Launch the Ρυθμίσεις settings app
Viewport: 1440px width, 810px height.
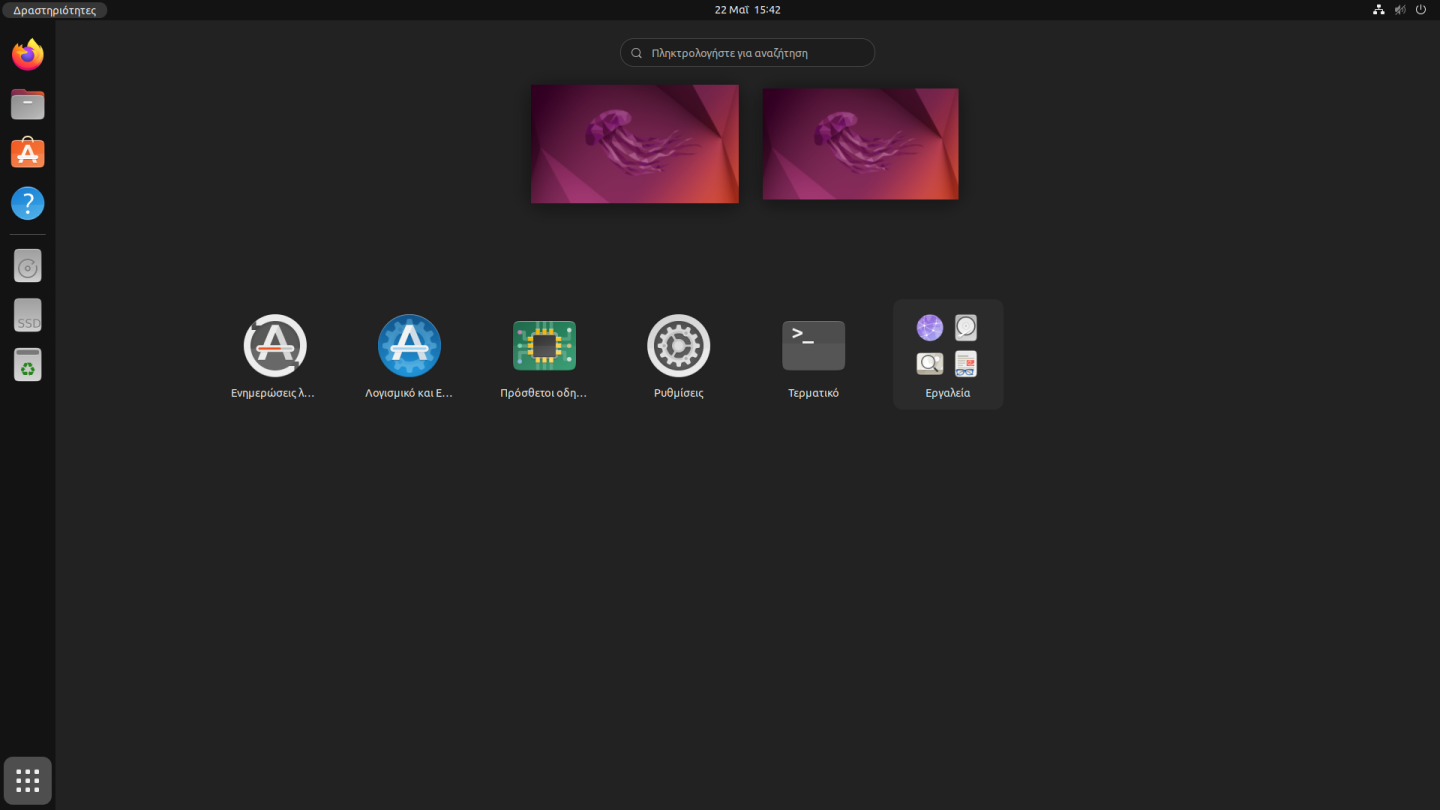pyautogui.click(x=678, y=345)
